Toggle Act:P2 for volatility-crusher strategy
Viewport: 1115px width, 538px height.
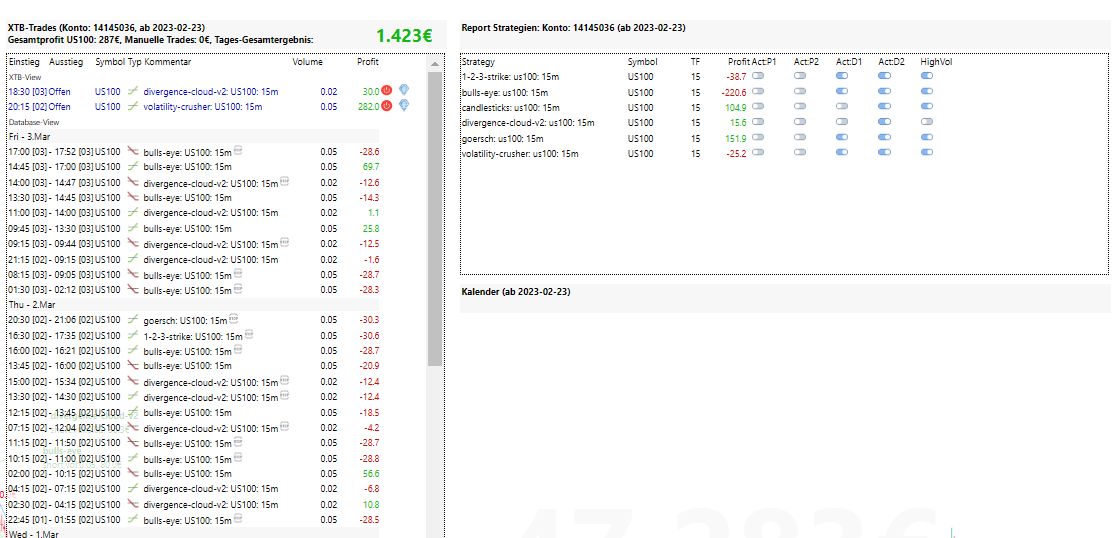801,153
